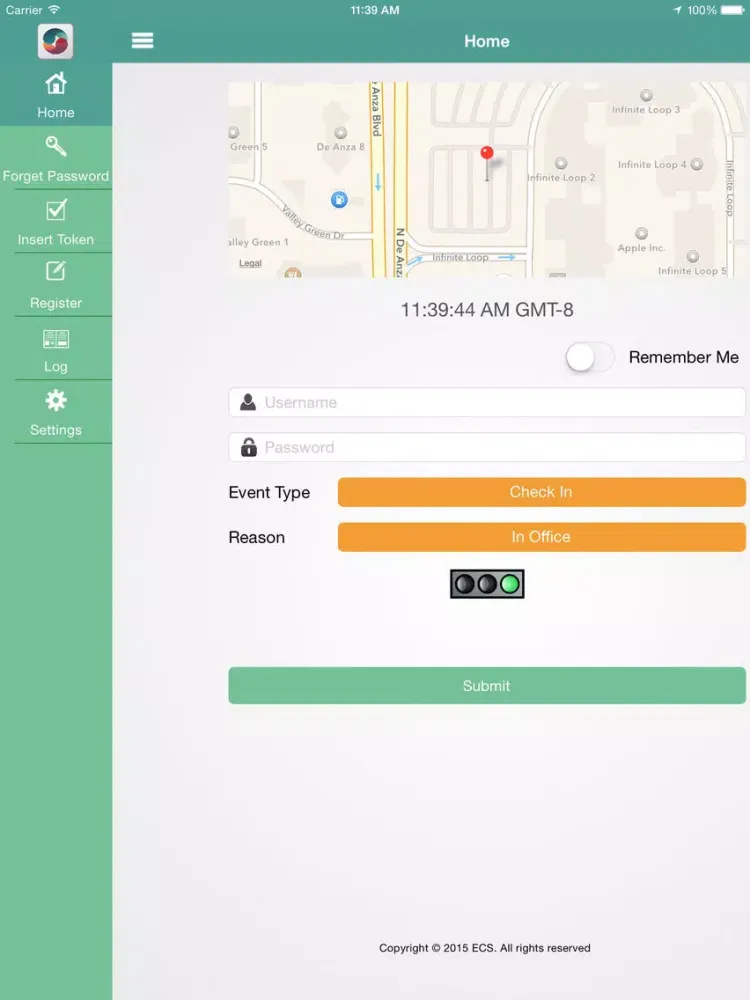Go to Forget Password menu label
Image resolution: width=750 pixels, height=1000 pixels.
pos(55,176)
